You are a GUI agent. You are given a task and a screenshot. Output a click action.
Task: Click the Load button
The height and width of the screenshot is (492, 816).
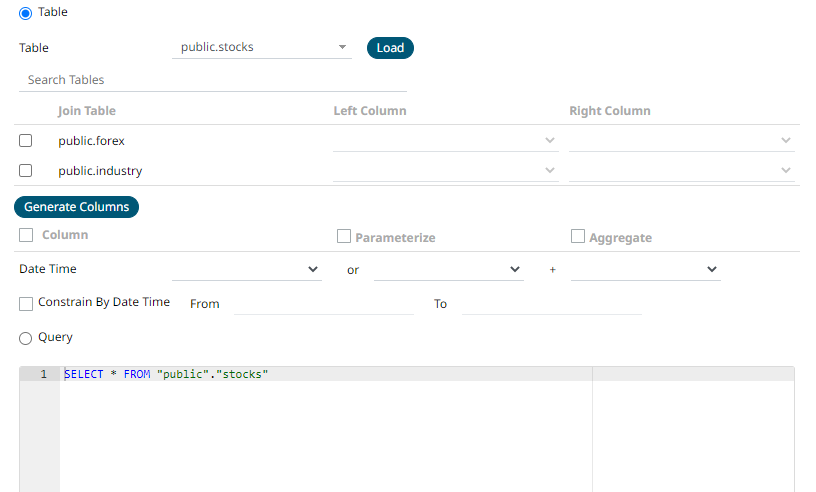tap(390, 48)
